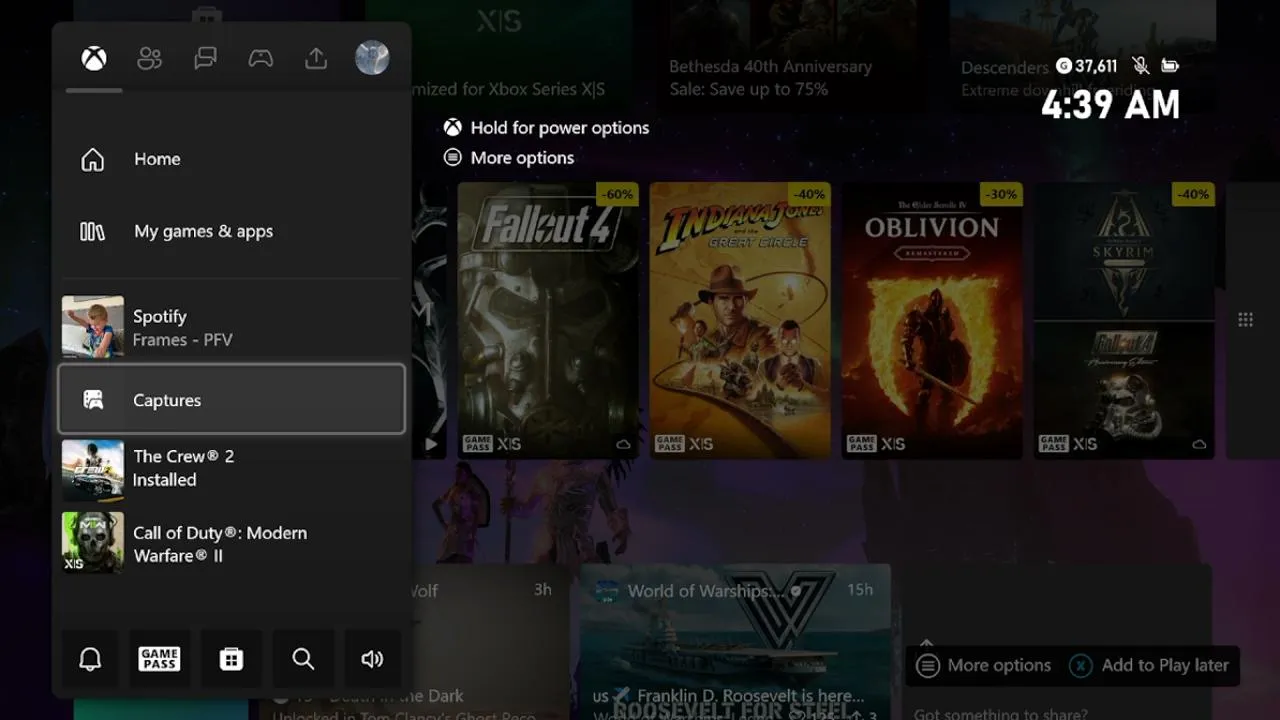This screenshot has height=720, width=1280.
Task: Open the Parties & chats tab
Action: coord(205,59)
